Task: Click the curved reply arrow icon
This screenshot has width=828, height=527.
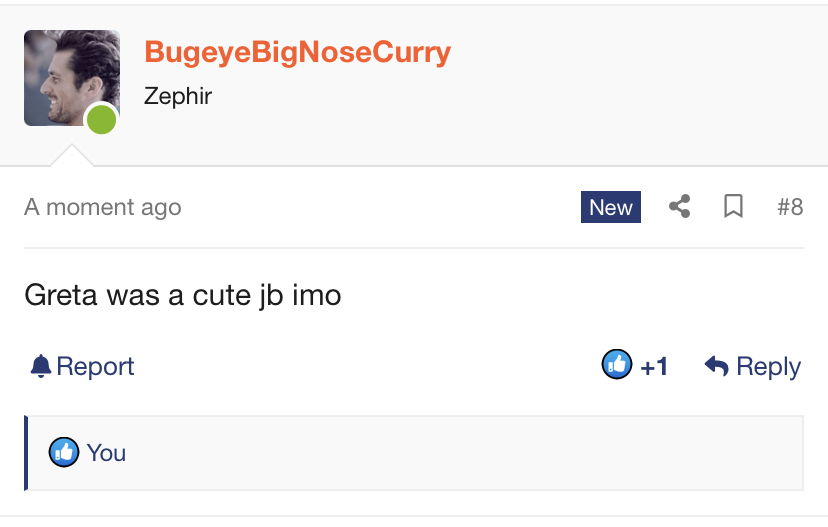Action: (x=717, y=366)
